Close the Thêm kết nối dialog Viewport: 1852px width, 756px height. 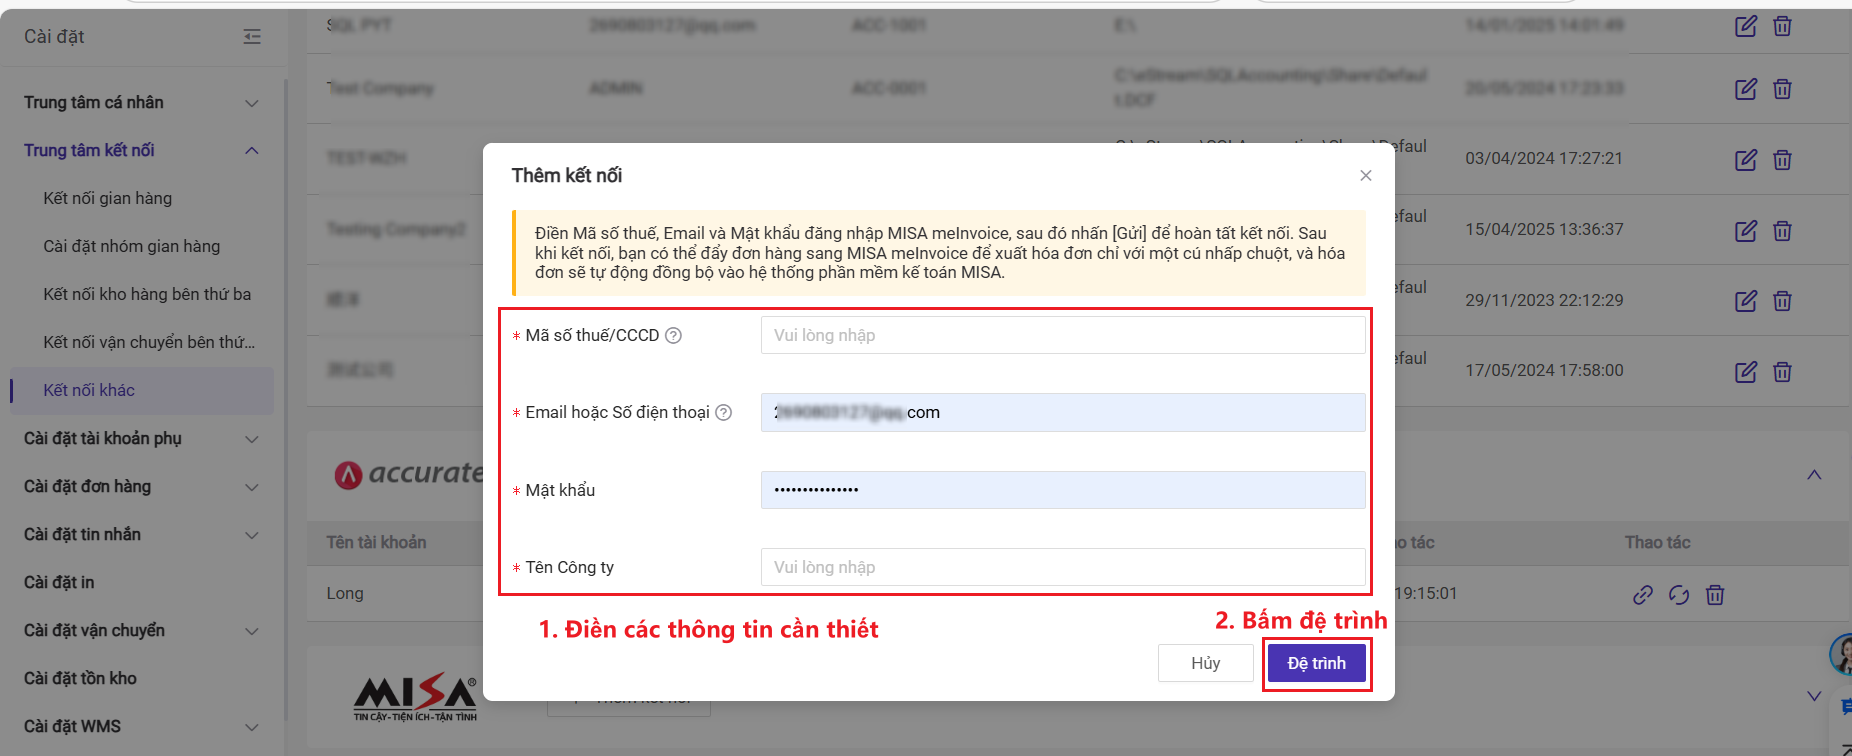[1365, 176]
